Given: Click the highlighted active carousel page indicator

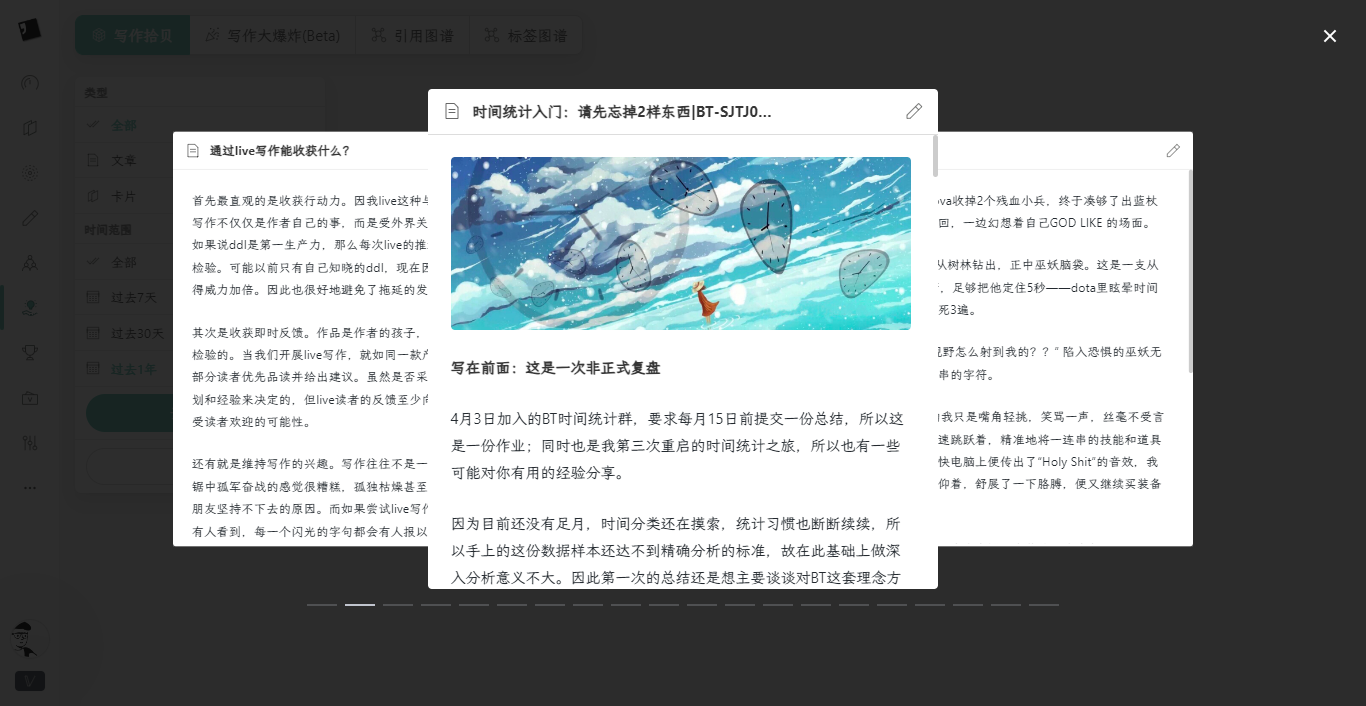Looking at the screenshot, I should pos(360,605).
